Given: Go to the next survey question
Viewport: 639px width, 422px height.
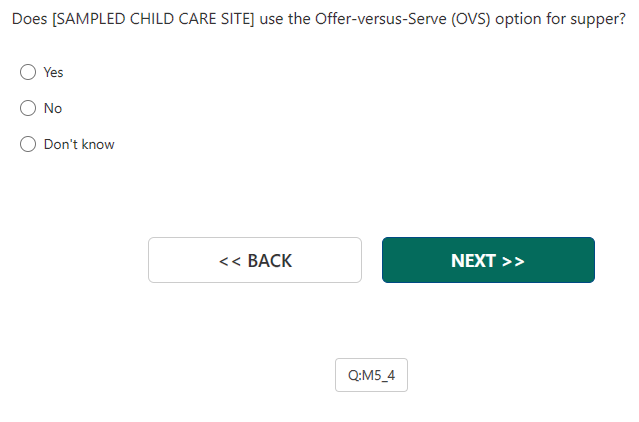Looking at the screenshot, I should click(x=488, y=260).
